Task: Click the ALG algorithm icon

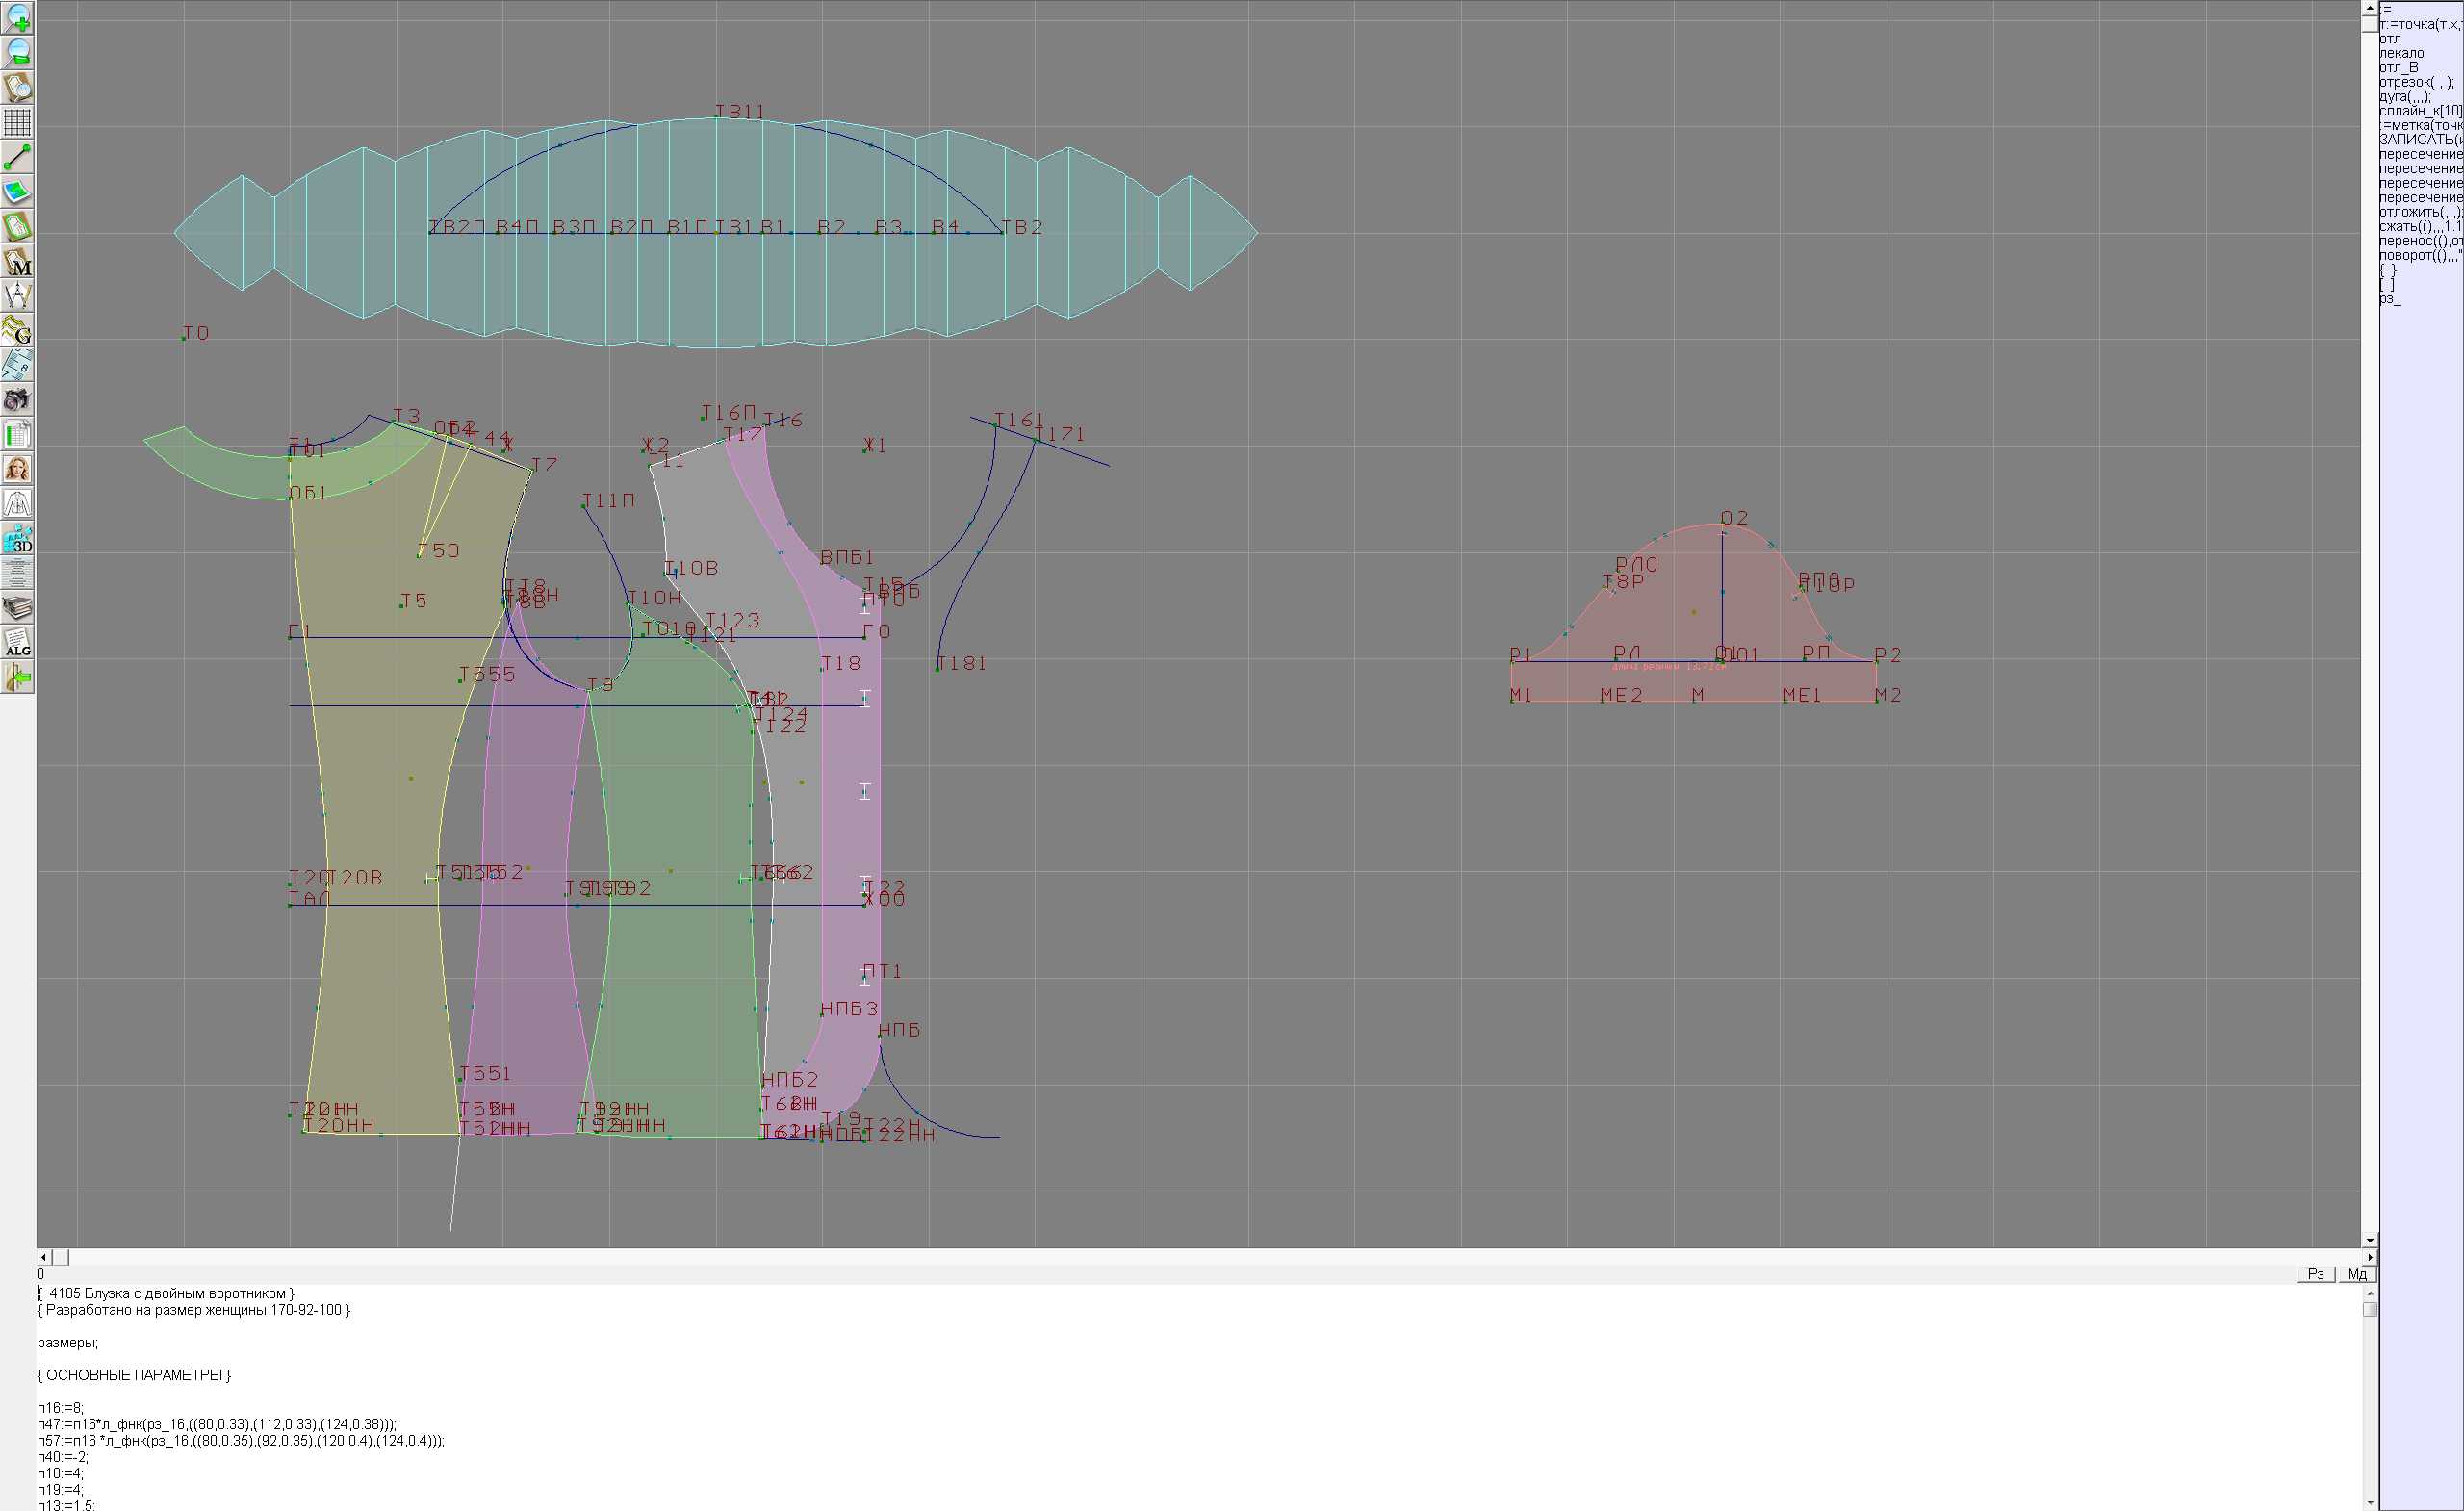Action: 17,643
